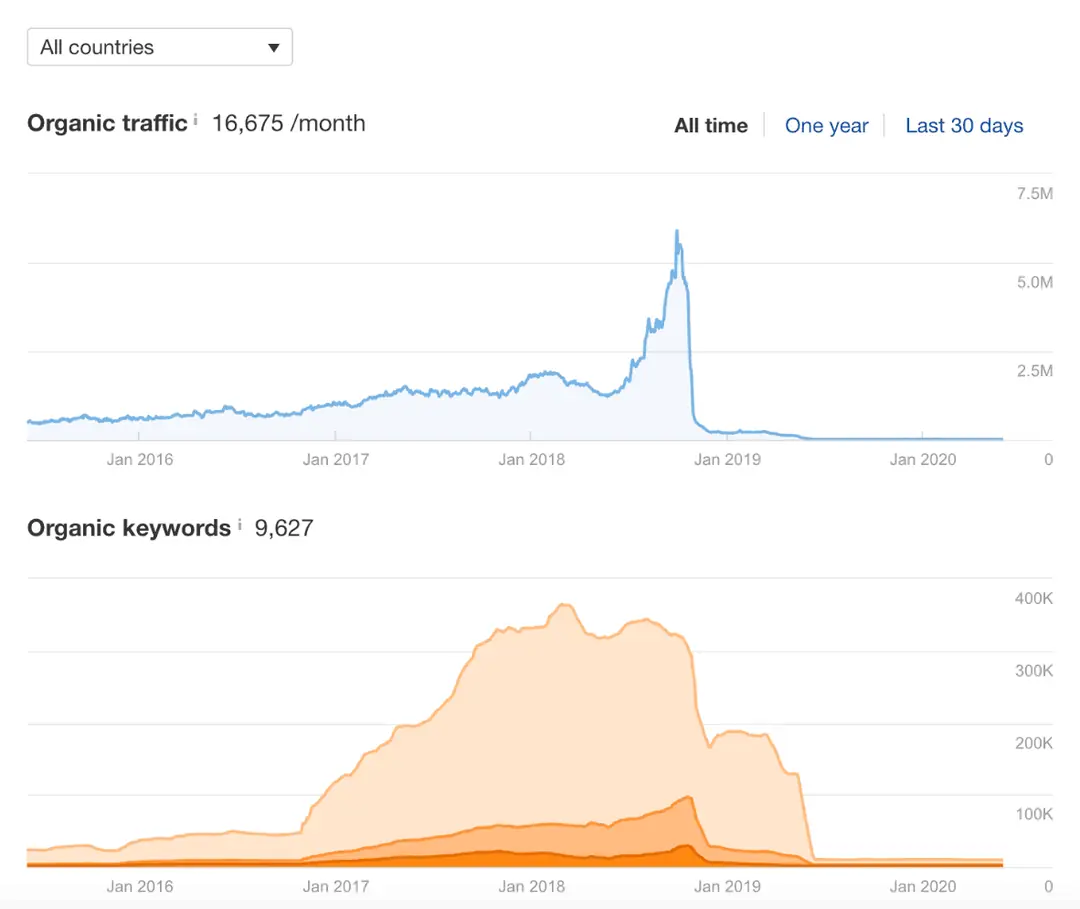Click the 7.5M label on traffic y-axis
1080x909 pixels.
[1034, 194]
